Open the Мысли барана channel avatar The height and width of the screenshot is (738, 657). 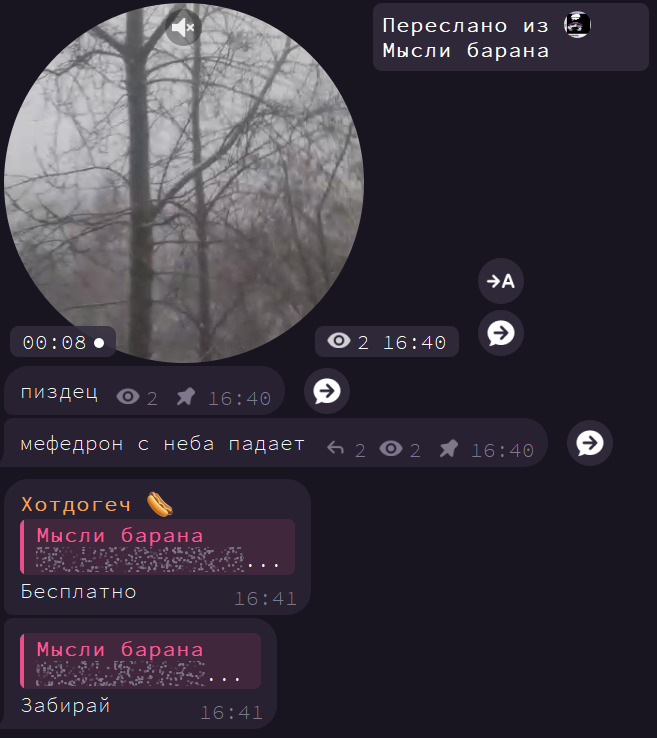577,24
